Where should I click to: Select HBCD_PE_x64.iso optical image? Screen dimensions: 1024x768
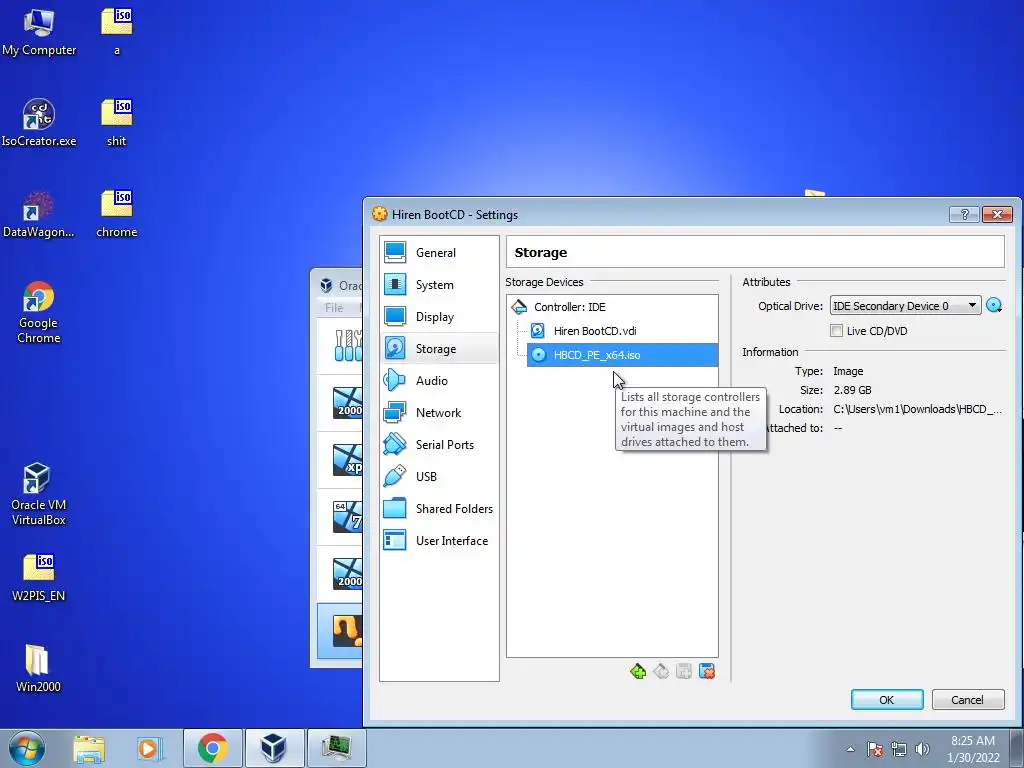pos(622,355)
